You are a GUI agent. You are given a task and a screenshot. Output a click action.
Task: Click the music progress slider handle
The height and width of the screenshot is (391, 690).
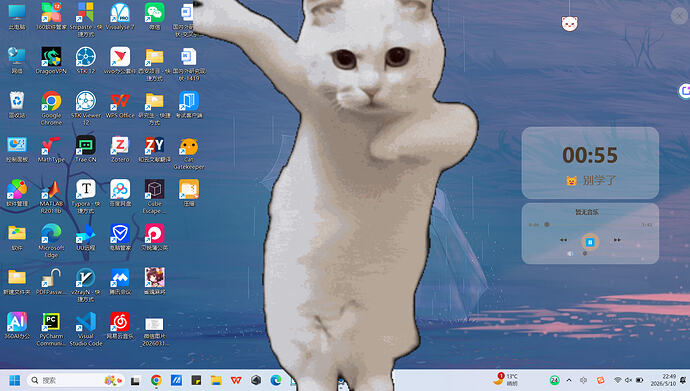[547, 225]
